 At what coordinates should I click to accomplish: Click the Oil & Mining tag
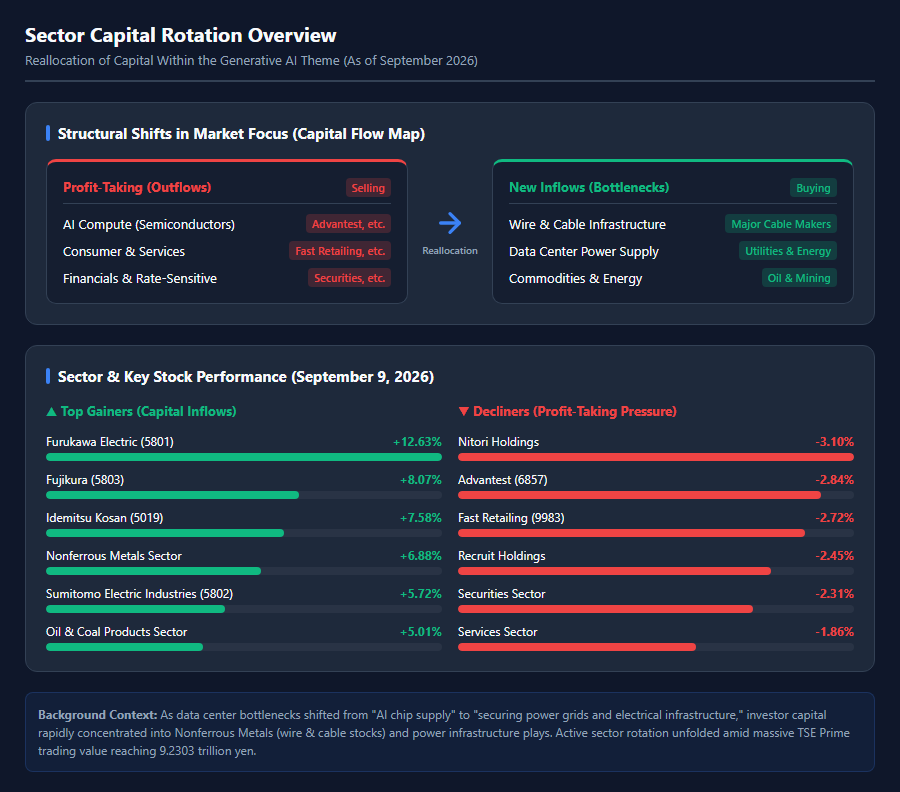coord(799,278)
